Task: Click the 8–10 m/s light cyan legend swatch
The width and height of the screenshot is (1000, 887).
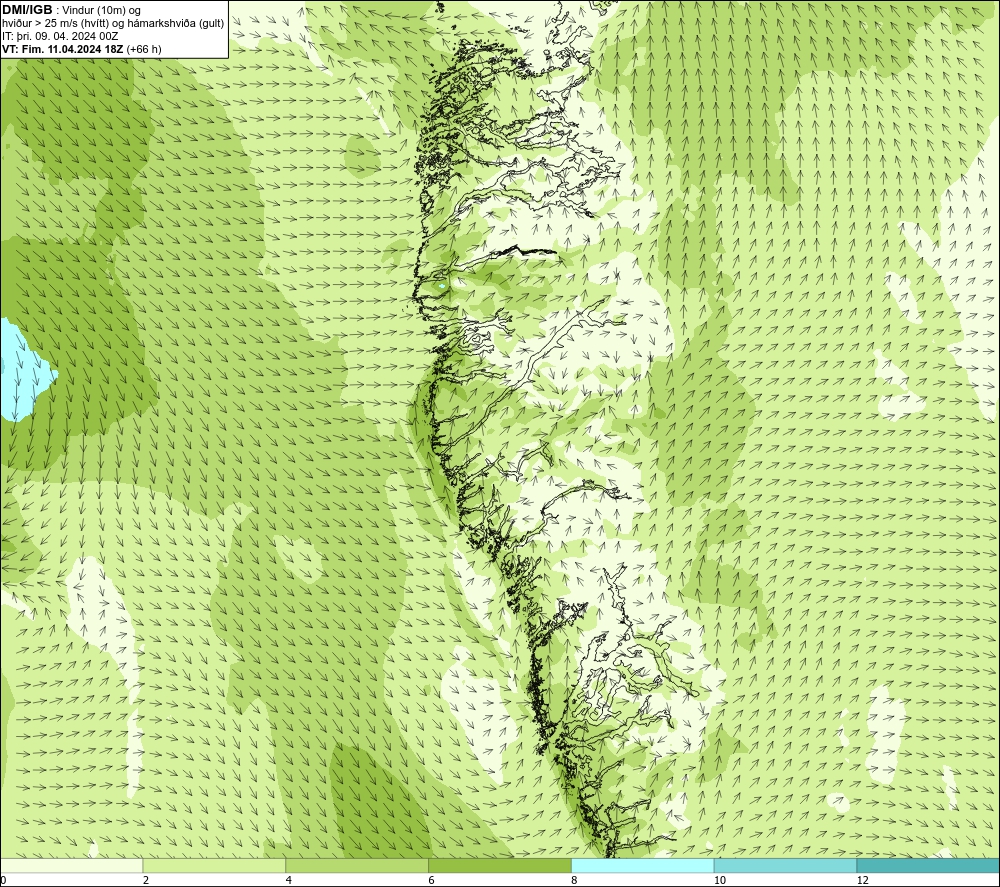Action: tap(643, 865)
